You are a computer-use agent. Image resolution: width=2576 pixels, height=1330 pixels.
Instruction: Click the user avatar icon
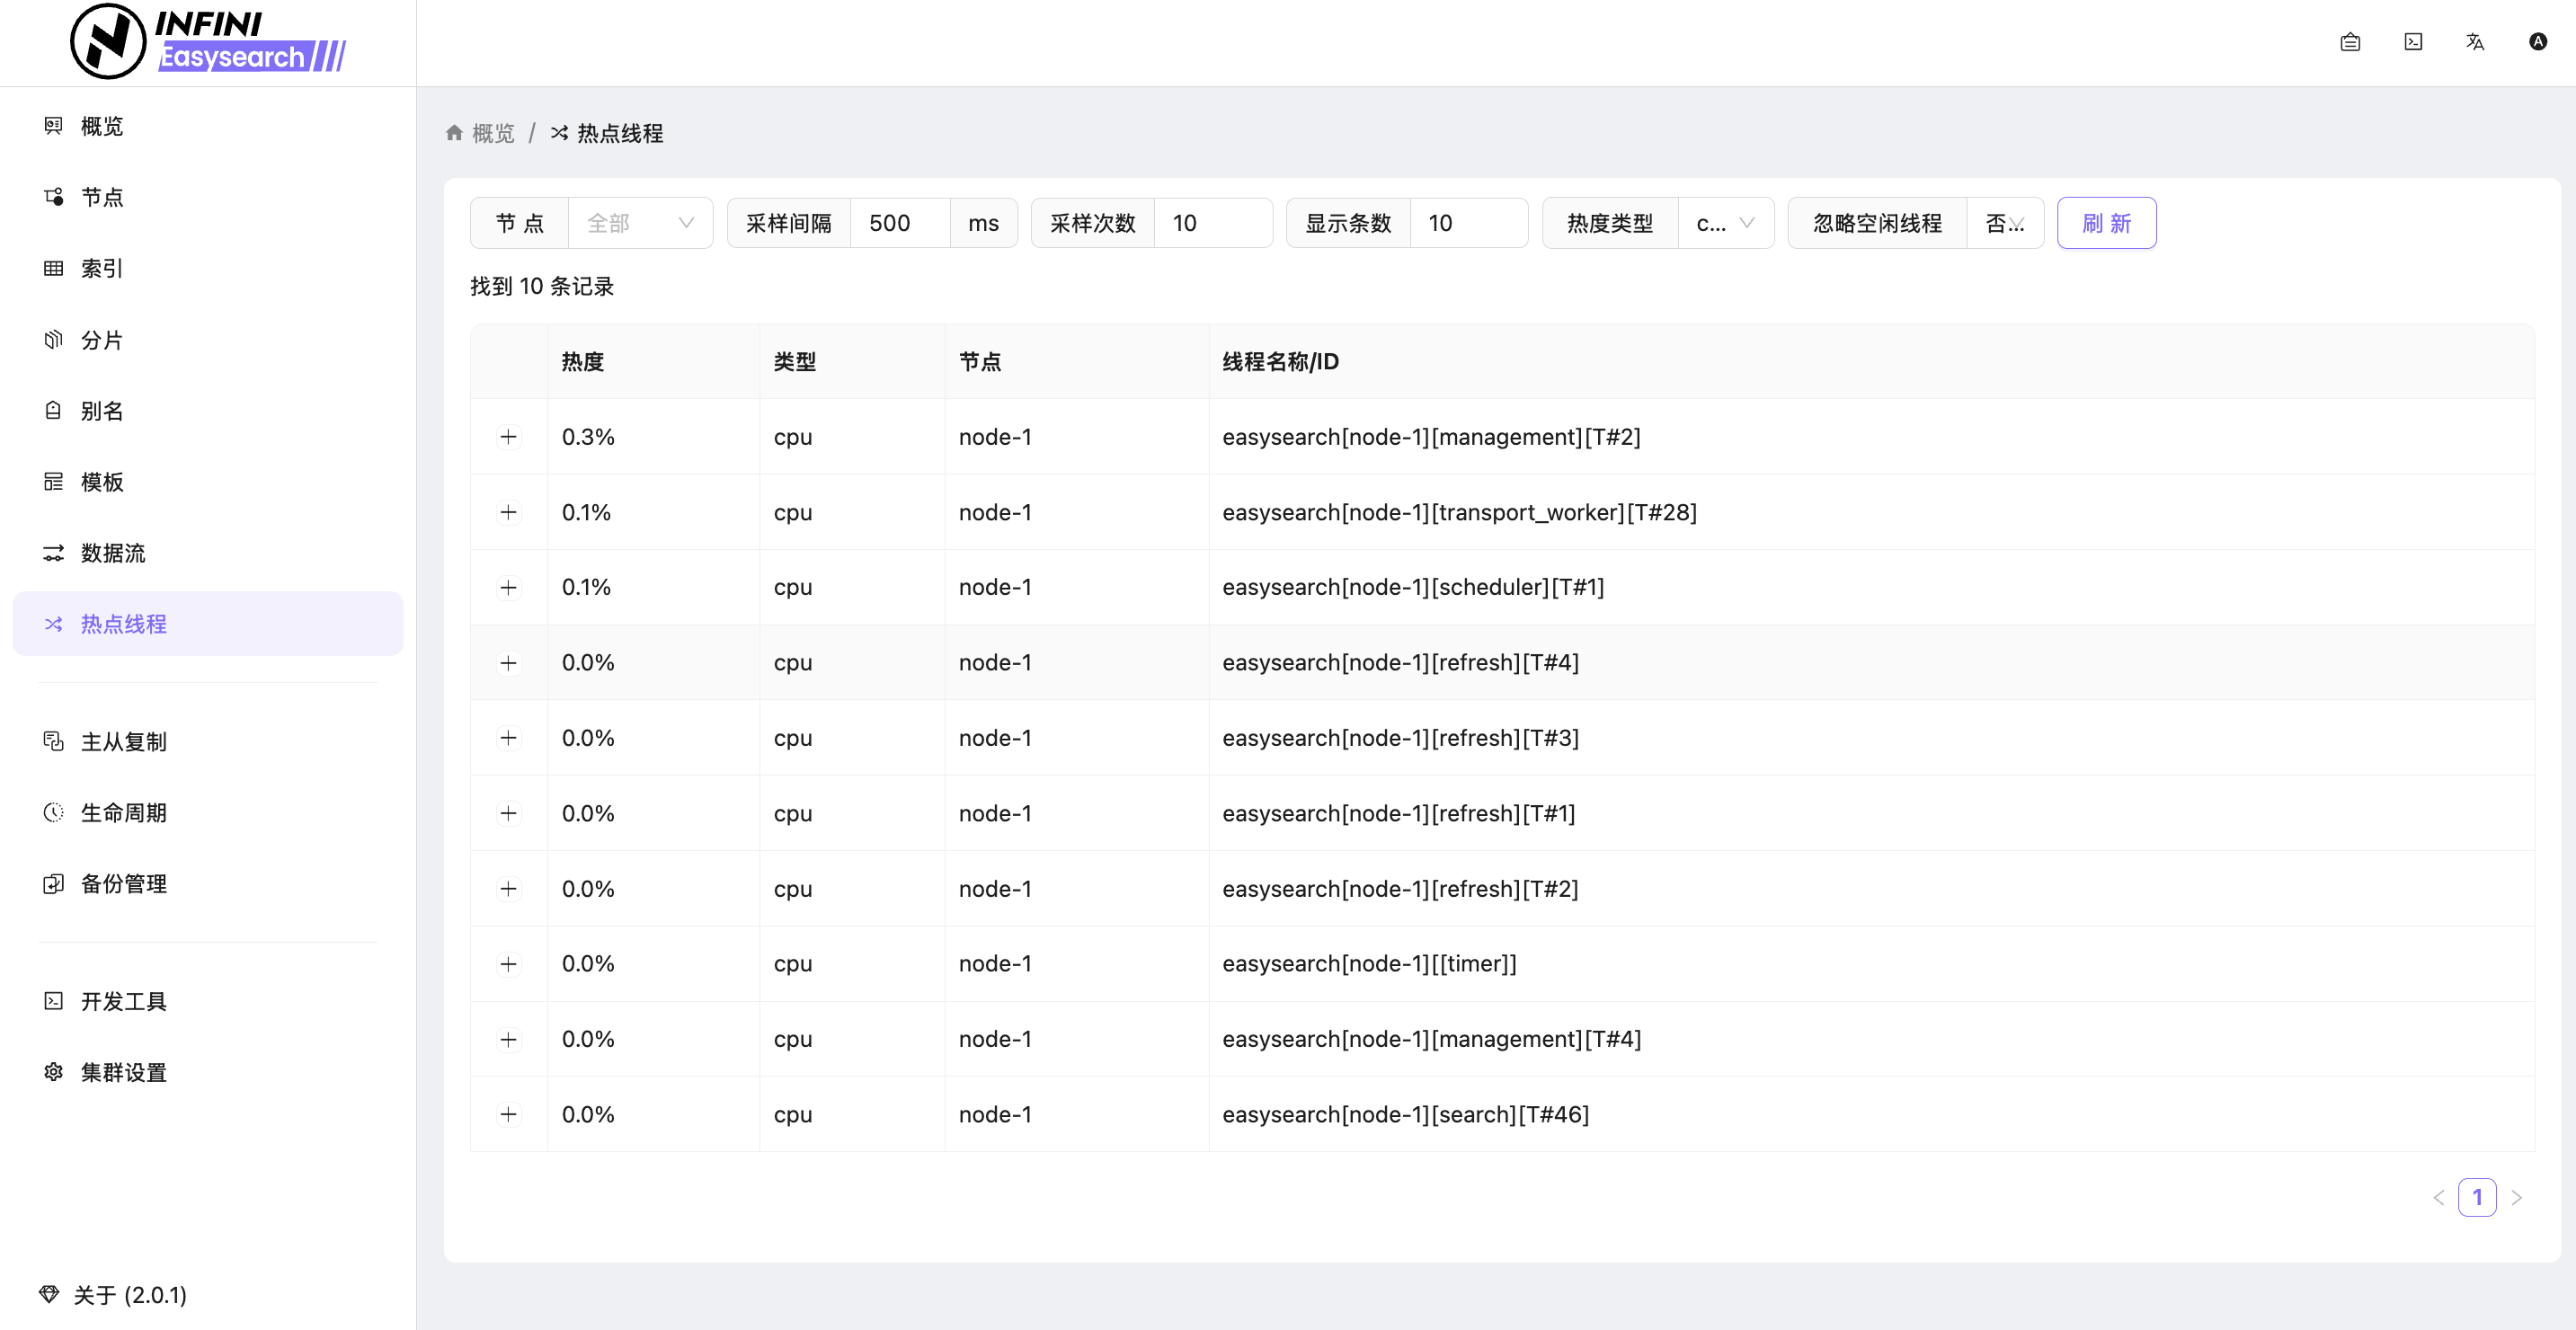[x=2537, y=42]
